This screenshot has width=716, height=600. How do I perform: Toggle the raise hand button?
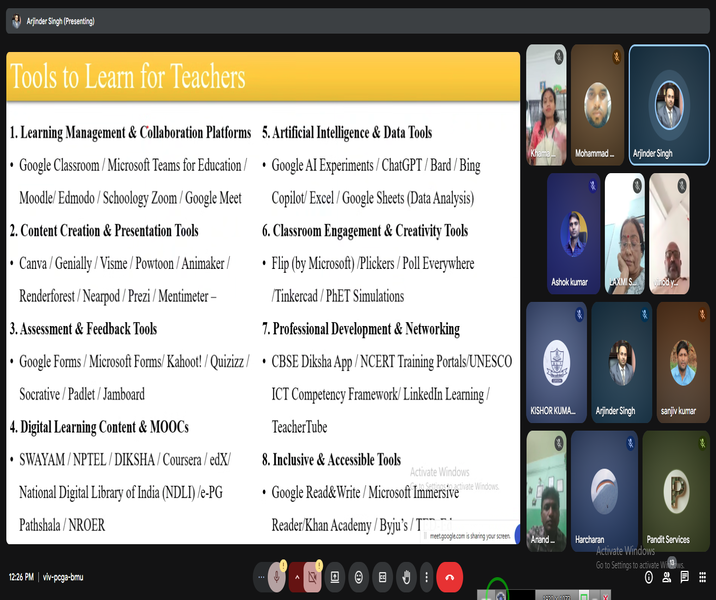pyautogui.click(x=406, y=577)
